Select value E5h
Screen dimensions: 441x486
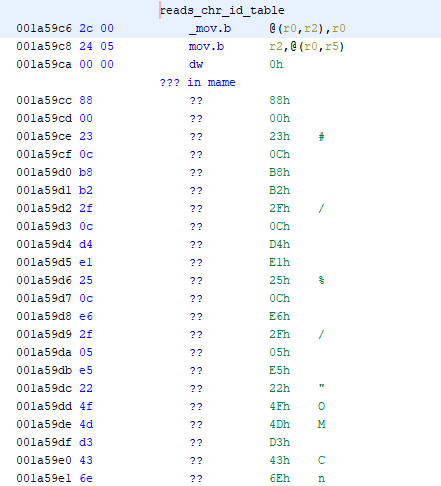click(280, 371)
